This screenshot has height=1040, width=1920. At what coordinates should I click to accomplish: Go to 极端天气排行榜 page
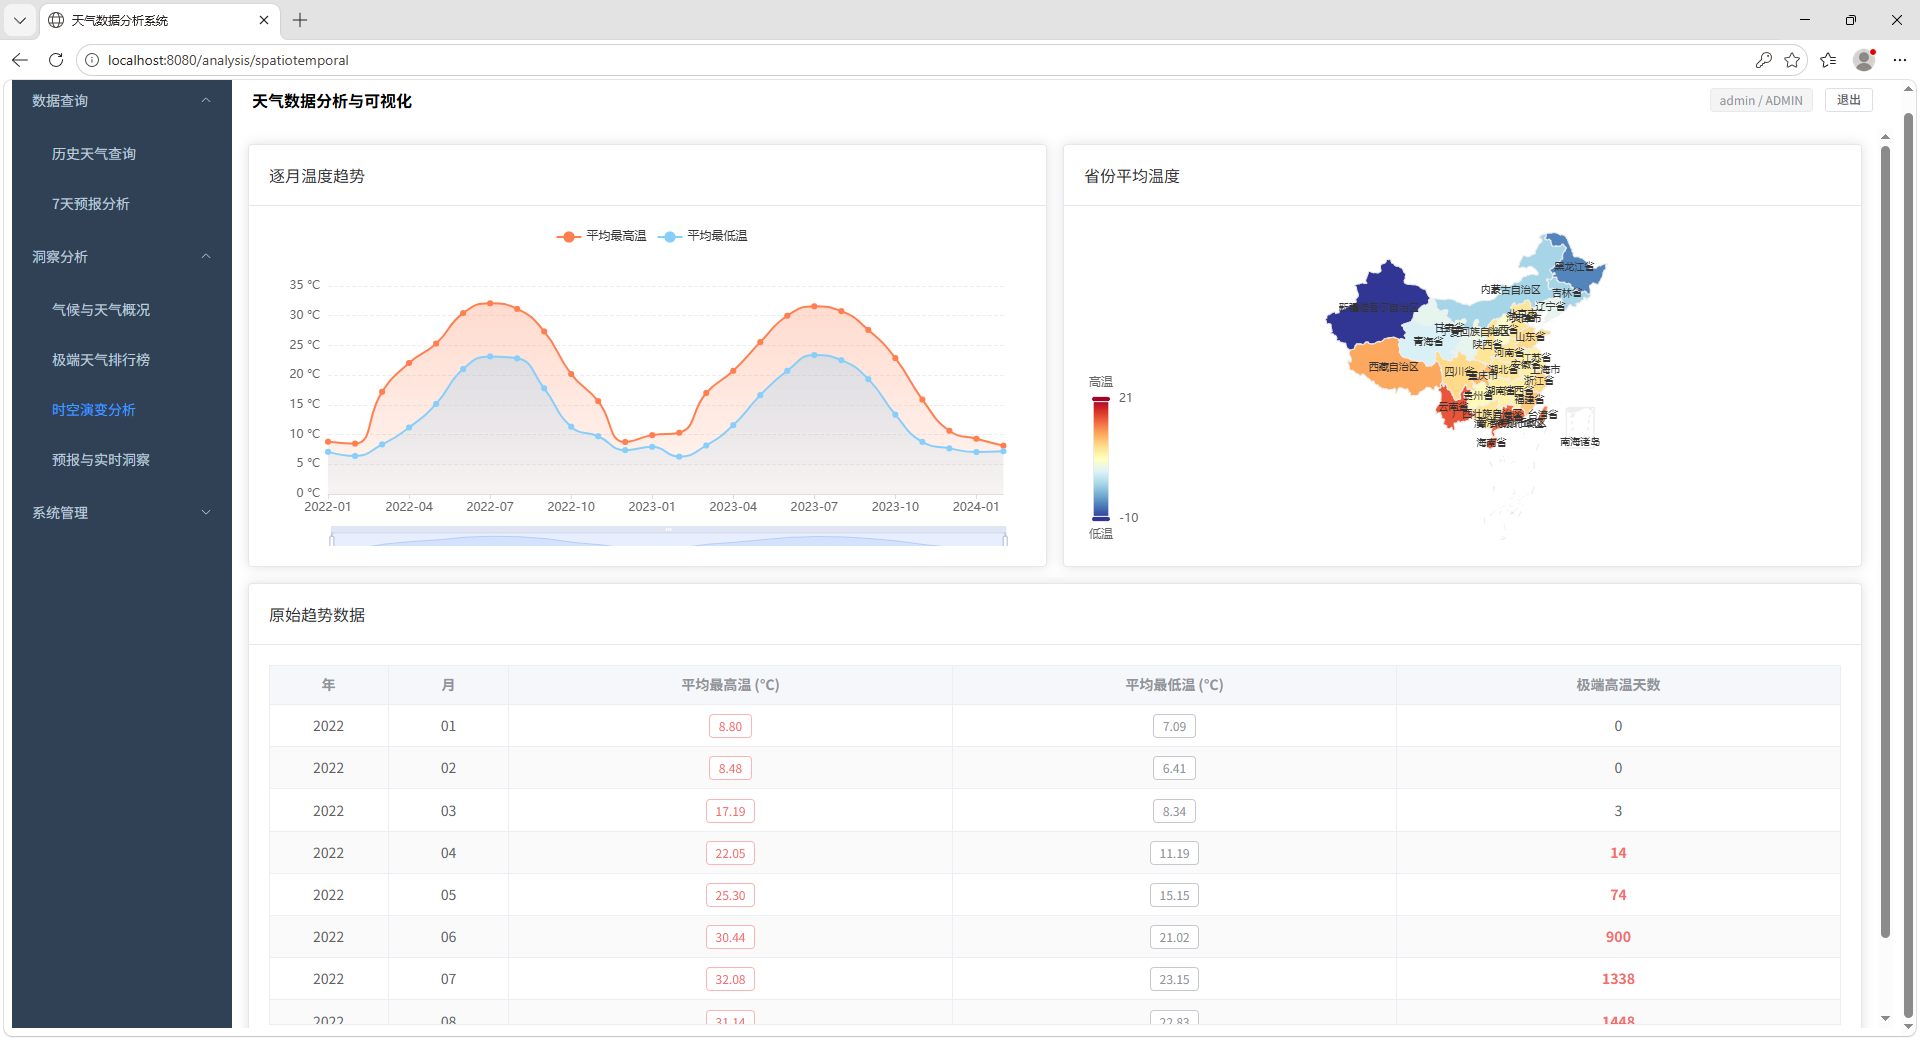101,360
